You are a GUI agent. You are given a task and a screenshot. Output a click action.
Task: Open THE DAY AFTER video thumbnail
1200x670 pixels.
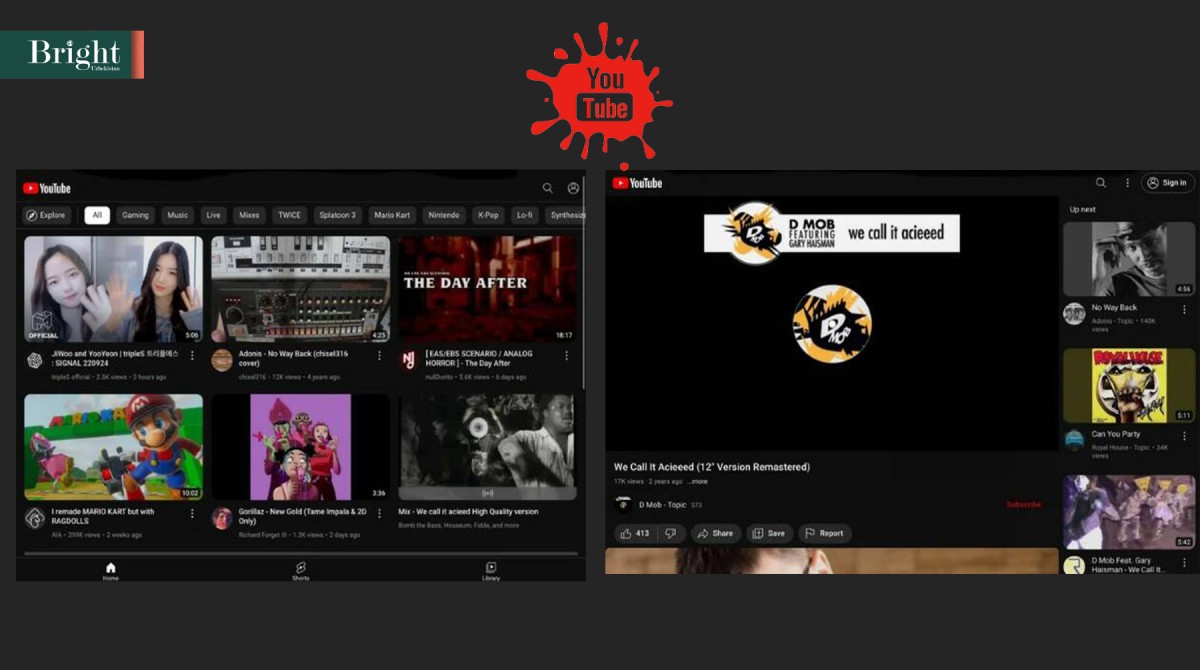pos(486,289)
